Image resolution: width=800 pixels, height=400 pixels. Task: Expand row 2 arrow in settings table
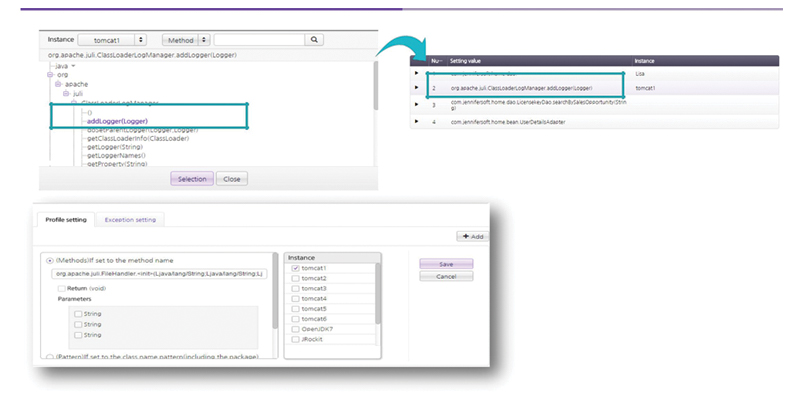point(416,88)
